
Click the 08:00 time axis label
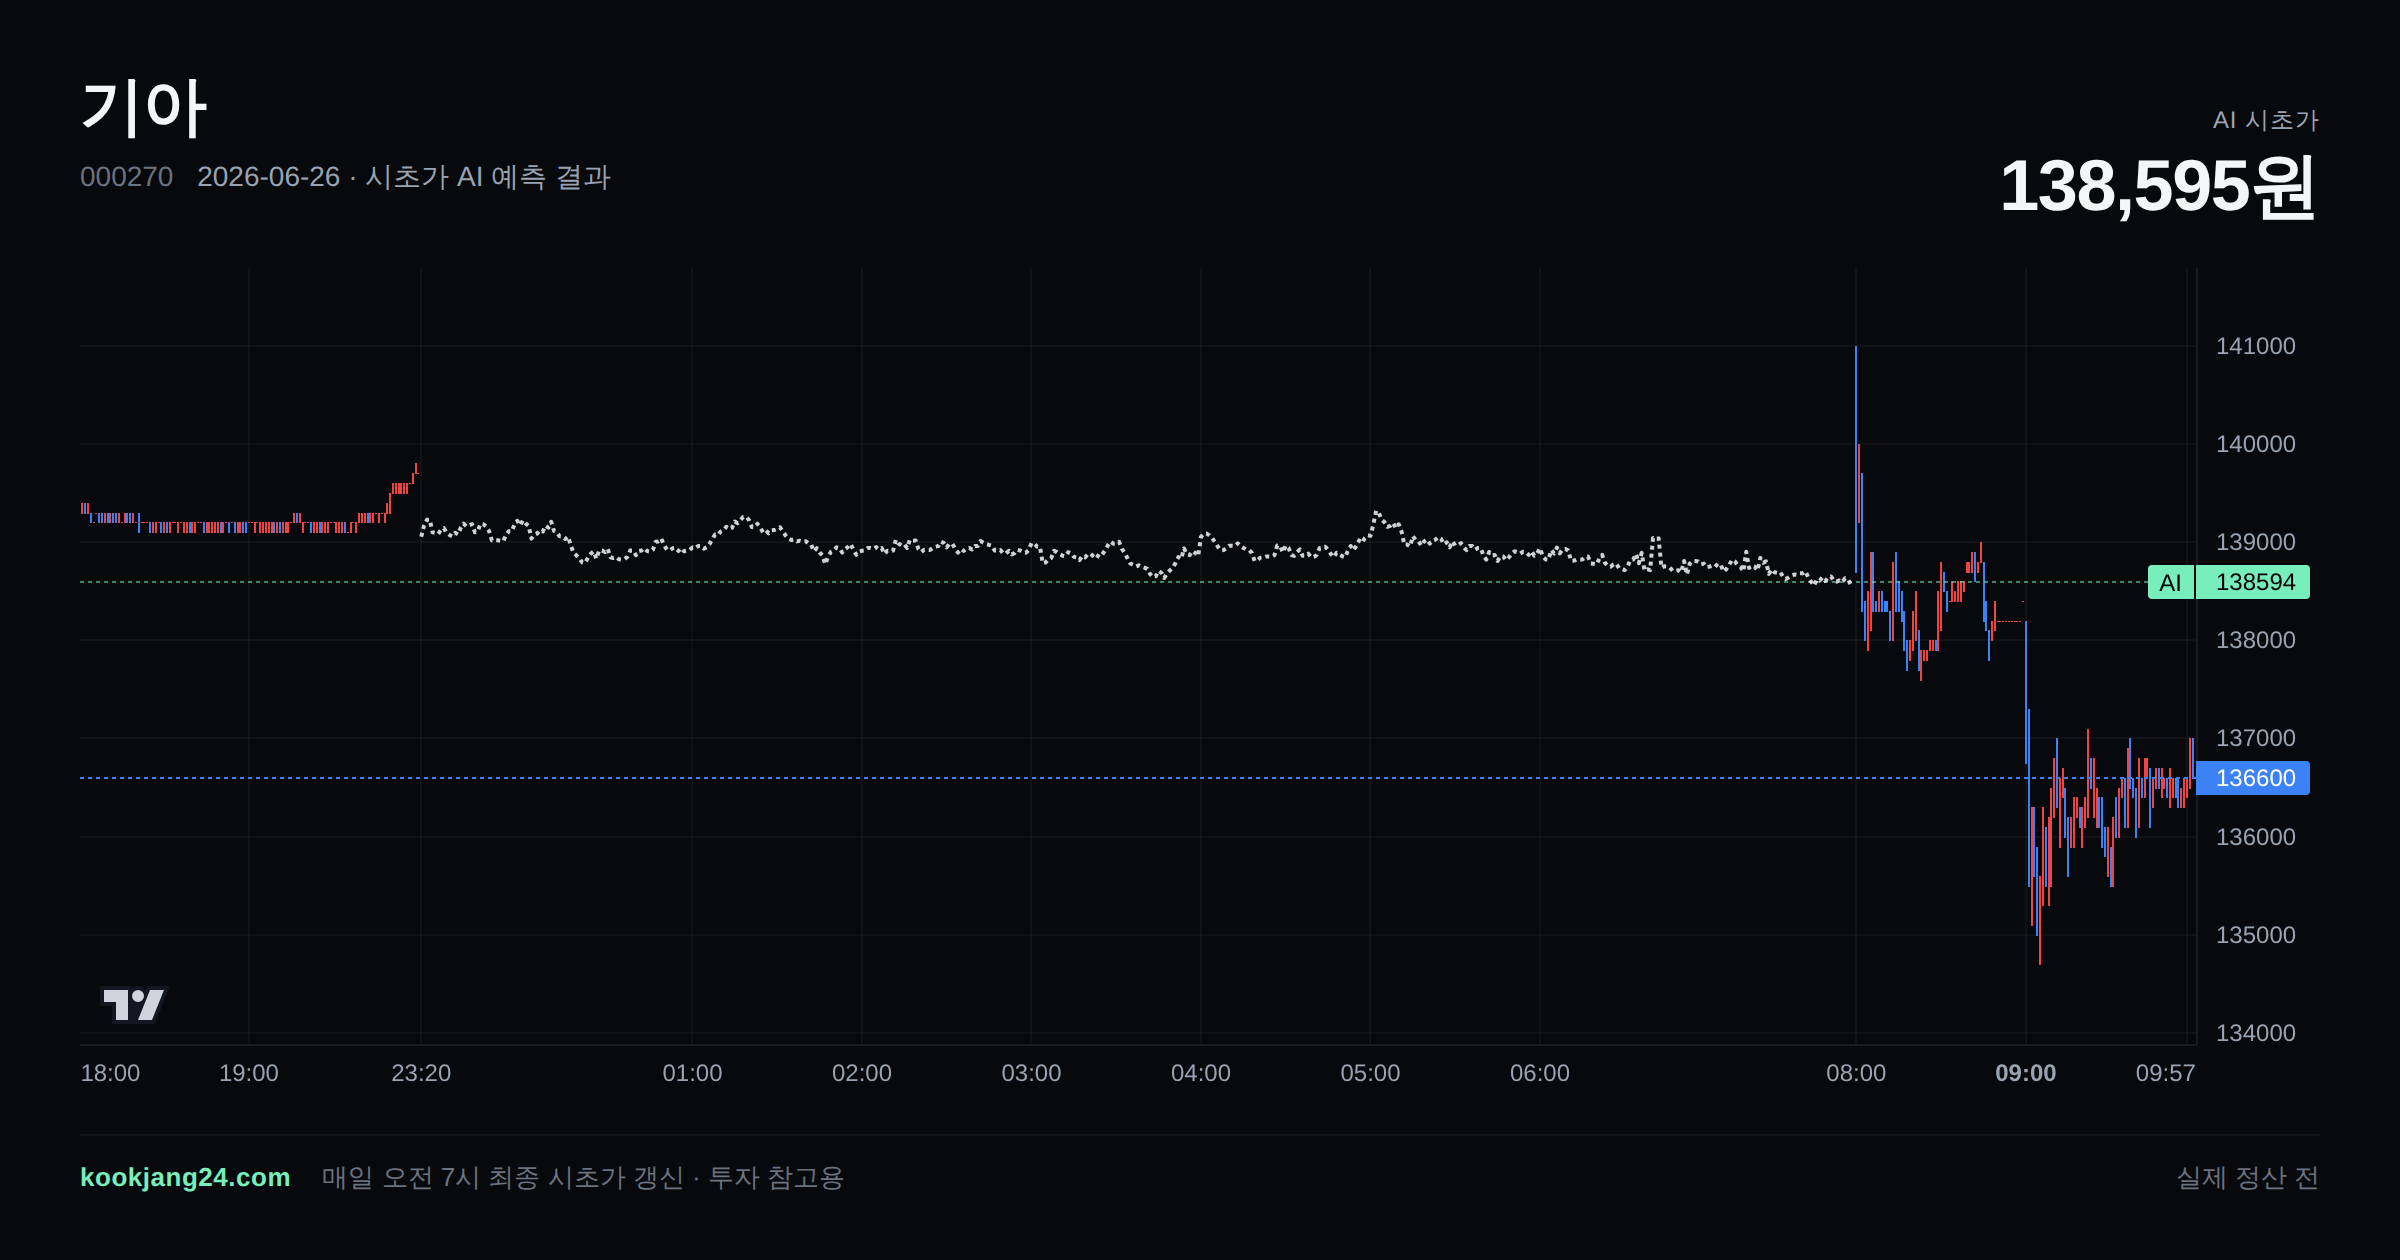click(1856, 1073)
